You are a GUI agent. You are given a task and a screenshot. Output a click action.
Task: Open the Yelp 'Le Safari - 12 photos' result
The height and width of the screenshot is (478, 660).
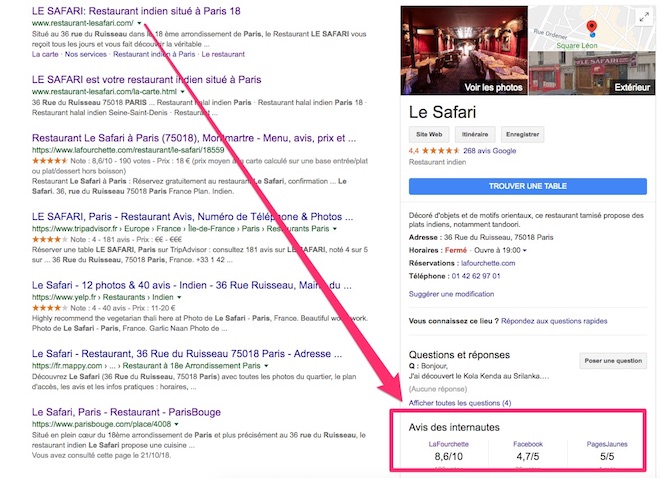point(192,285)
